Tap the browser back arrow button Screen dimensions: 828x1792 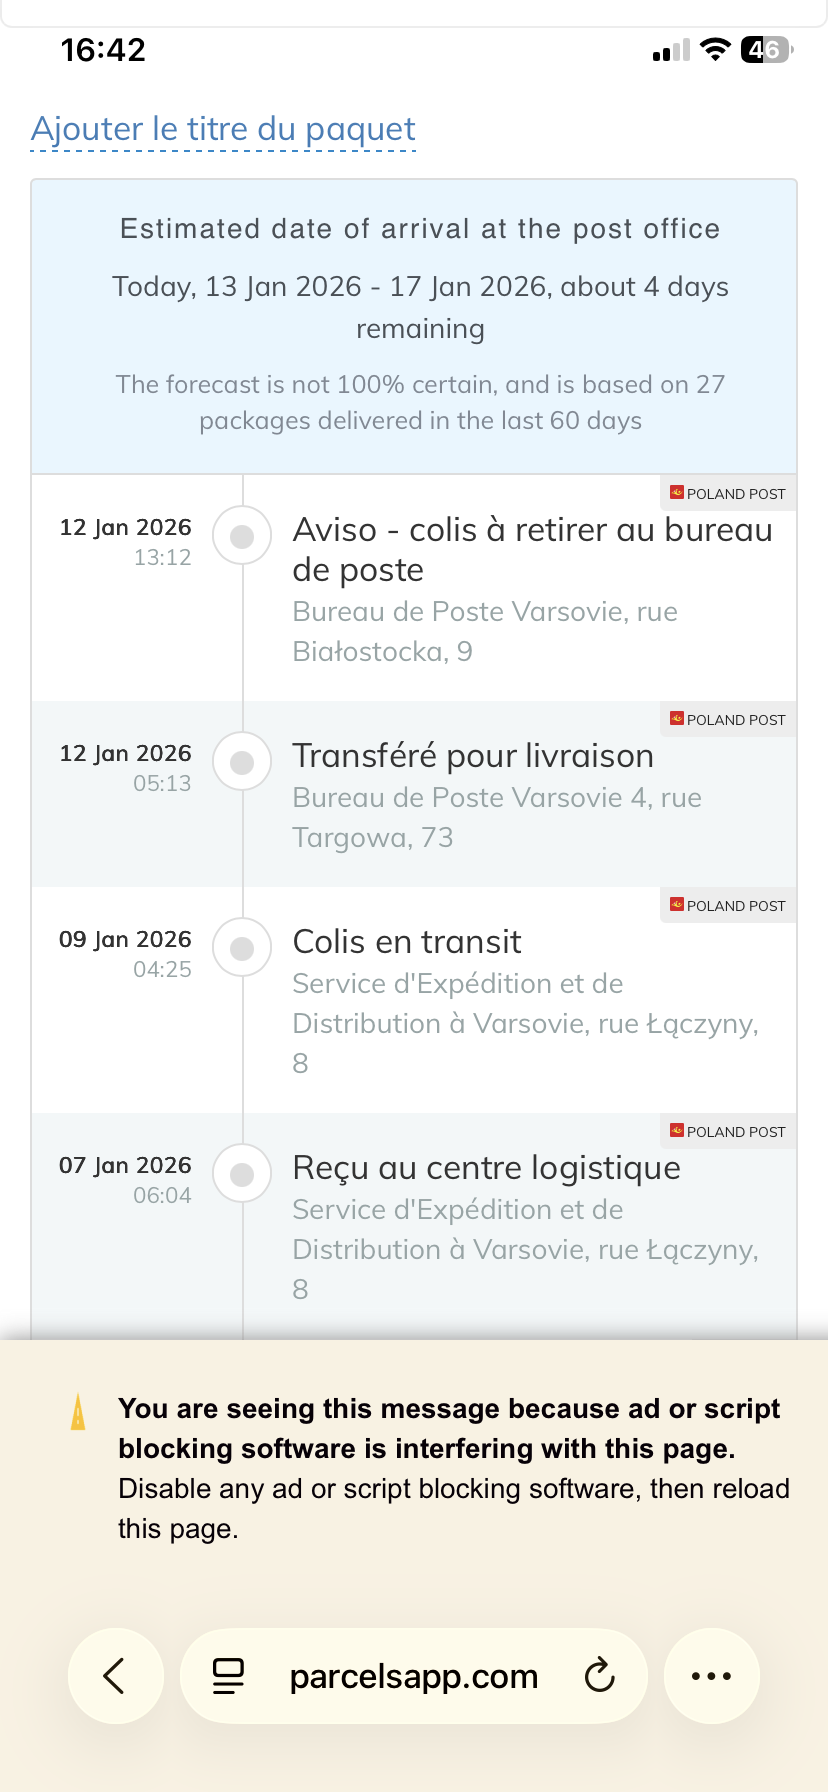tap(115, 1676)
